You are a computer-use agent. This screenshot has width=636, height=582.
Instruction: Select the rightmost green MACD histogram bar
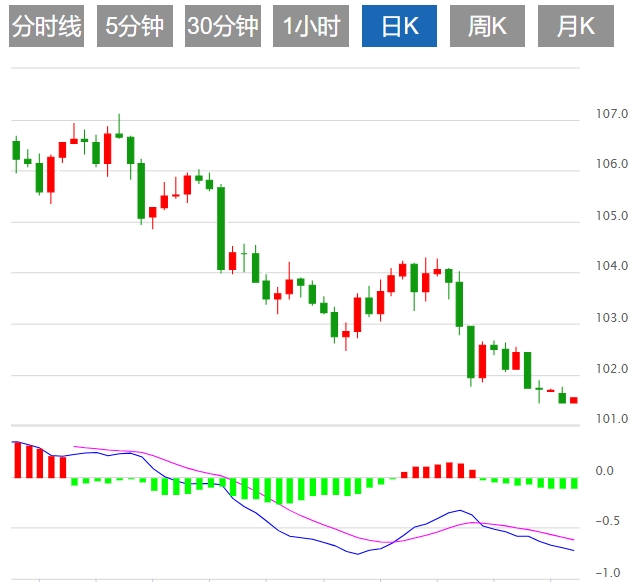tap(574, 483)
